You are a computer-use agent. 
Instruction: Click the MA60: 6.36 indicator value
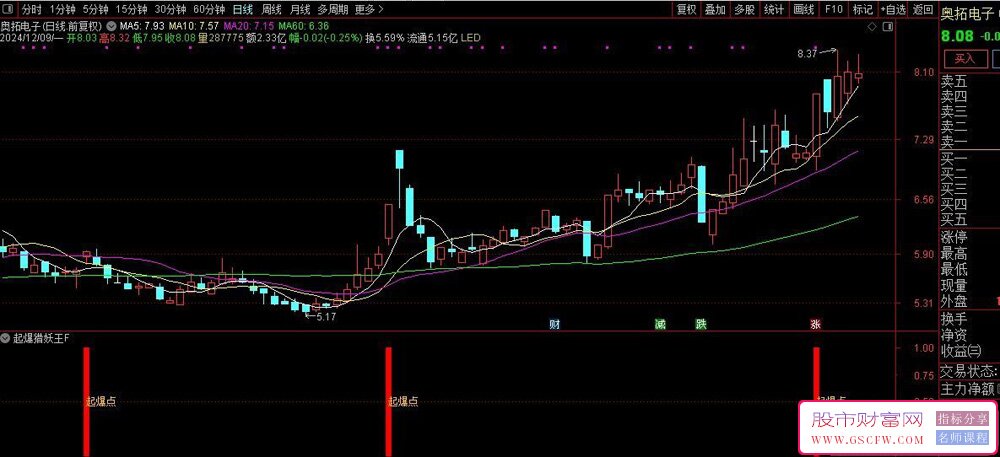[x=304, y=26]
